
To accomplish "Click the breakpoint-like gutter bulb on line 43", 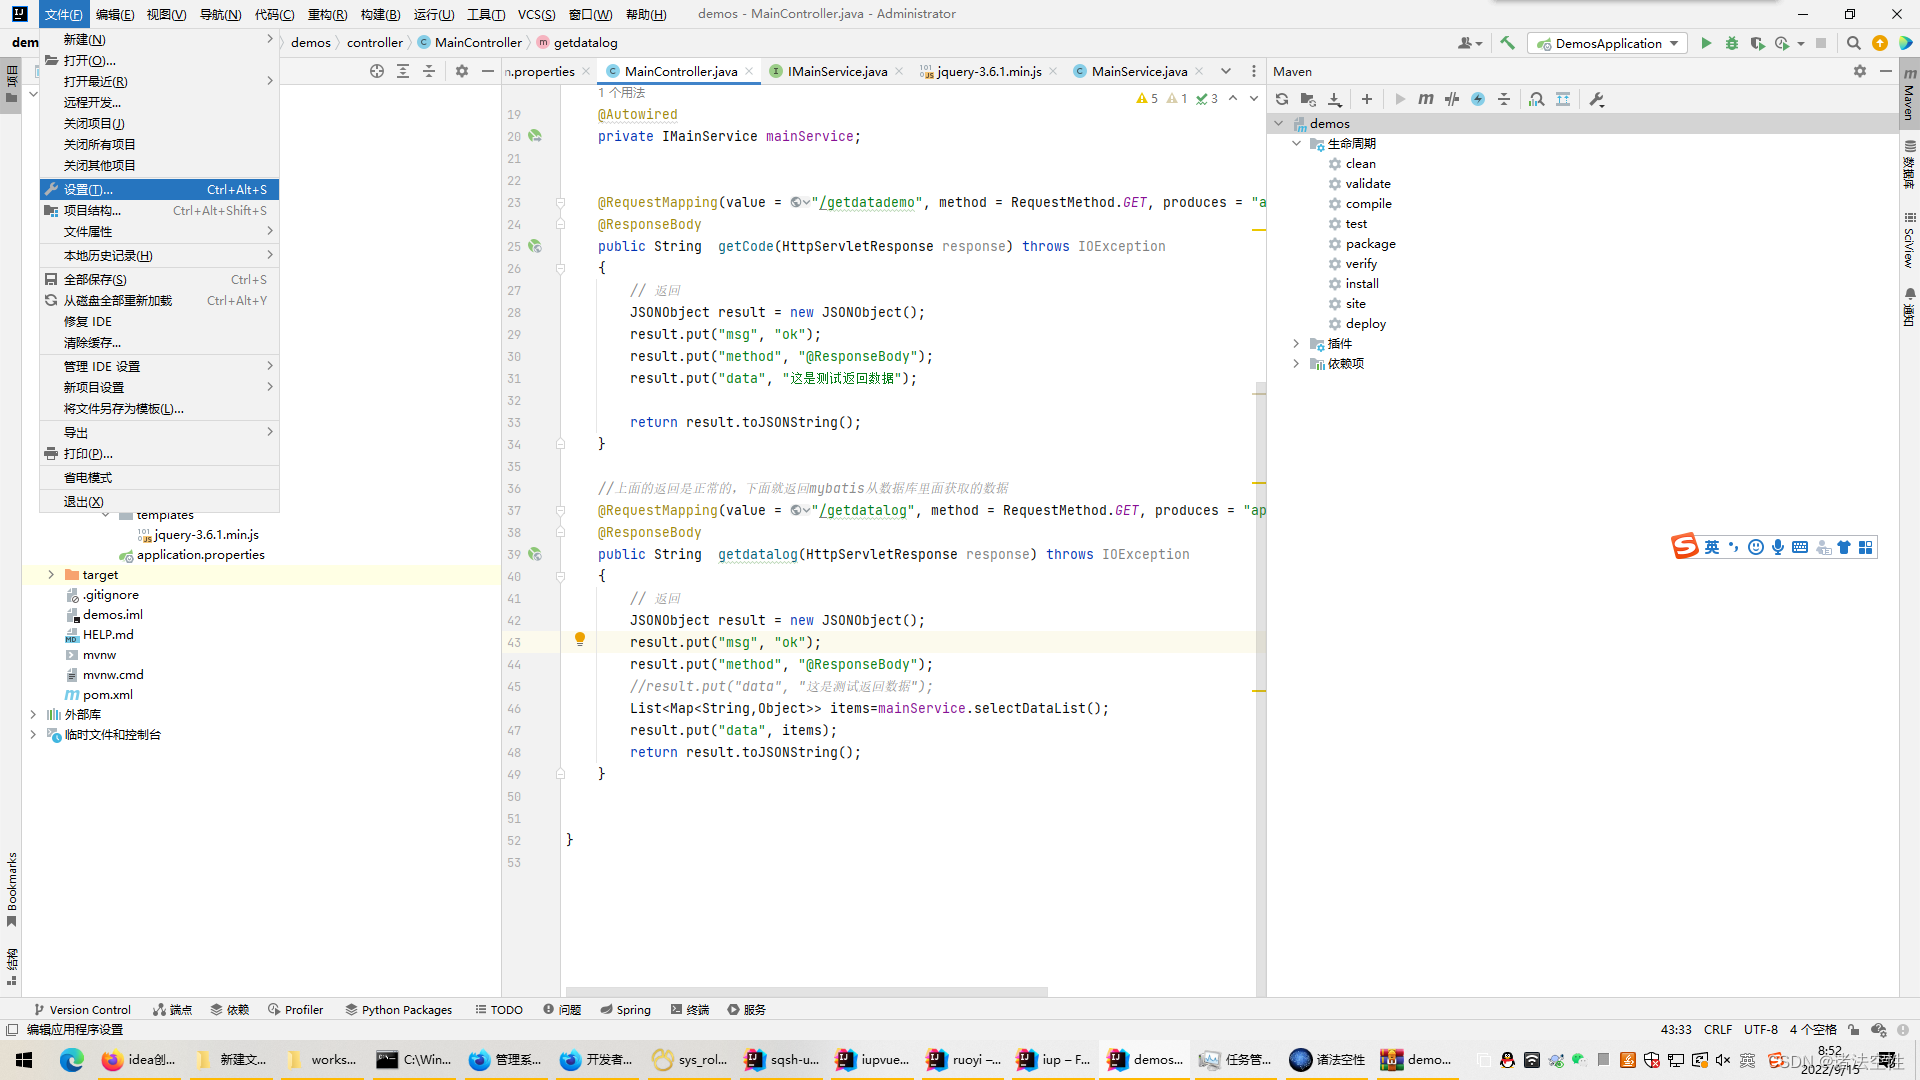I will pyautogui.click(x=580, y=638).
